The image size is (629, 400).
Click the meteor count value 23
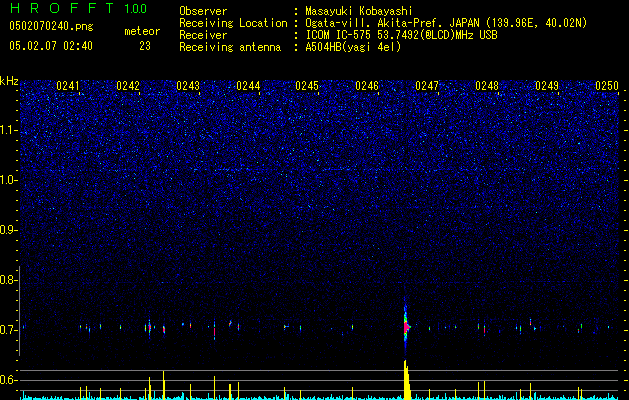[145, 46]
